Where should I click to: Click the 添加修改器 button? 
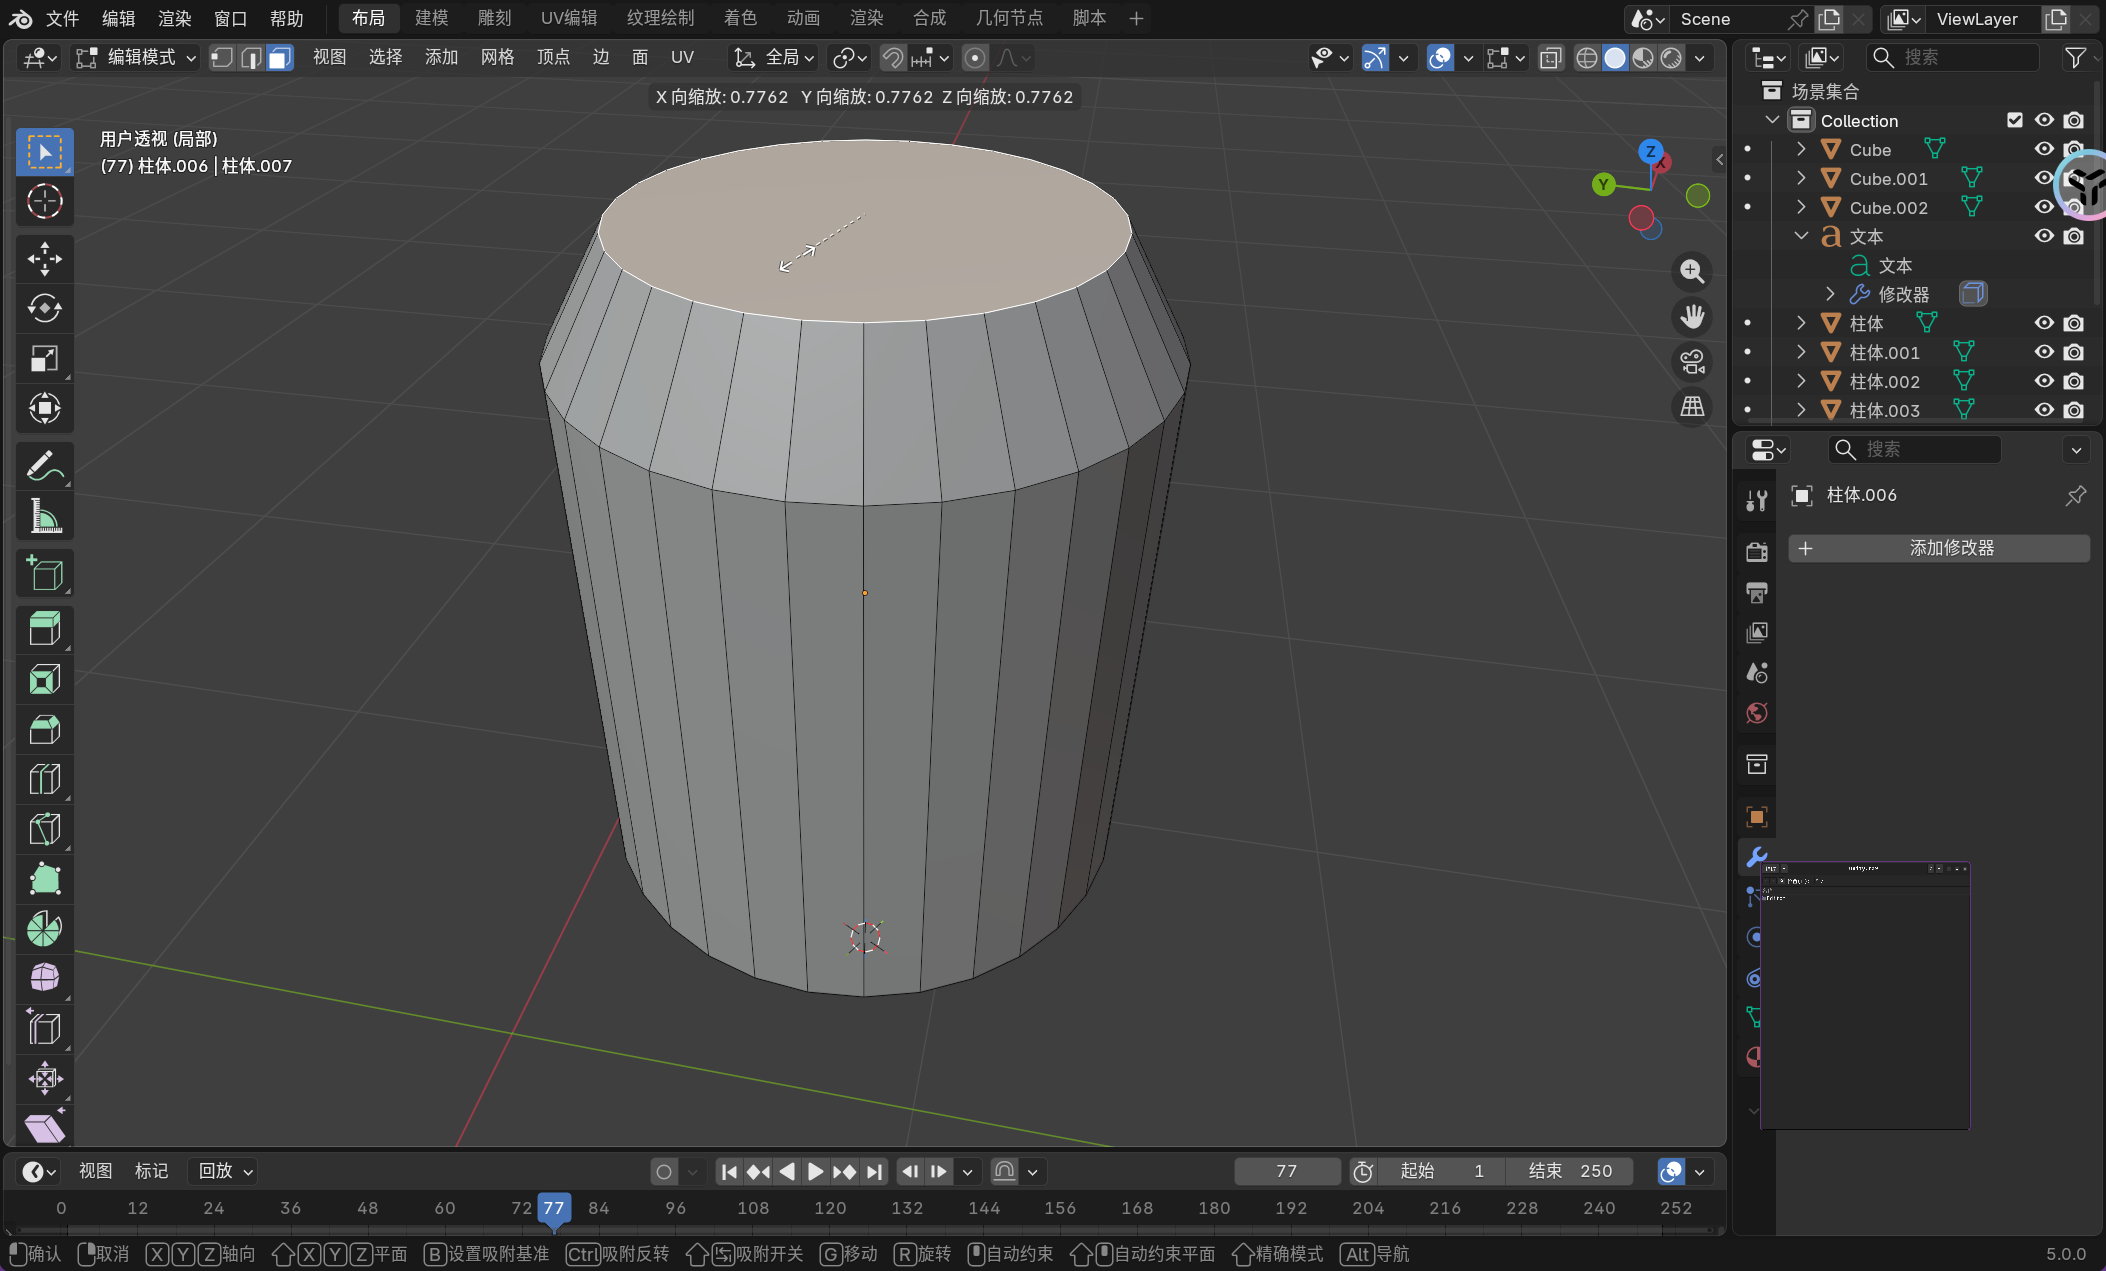pyautogui.click(x=1938, y=548)
